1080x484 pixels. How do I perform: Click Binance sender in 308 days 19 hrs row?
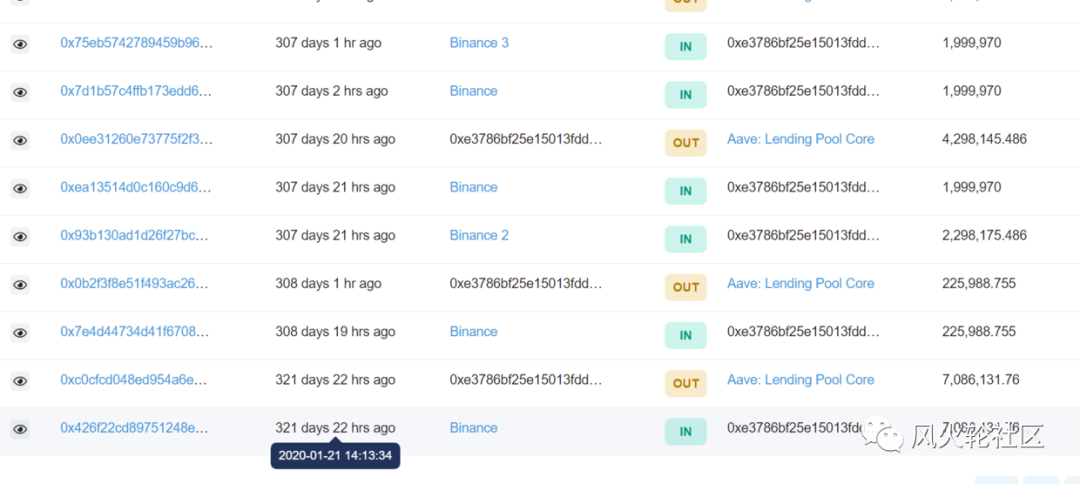click(x=473, y=332)
